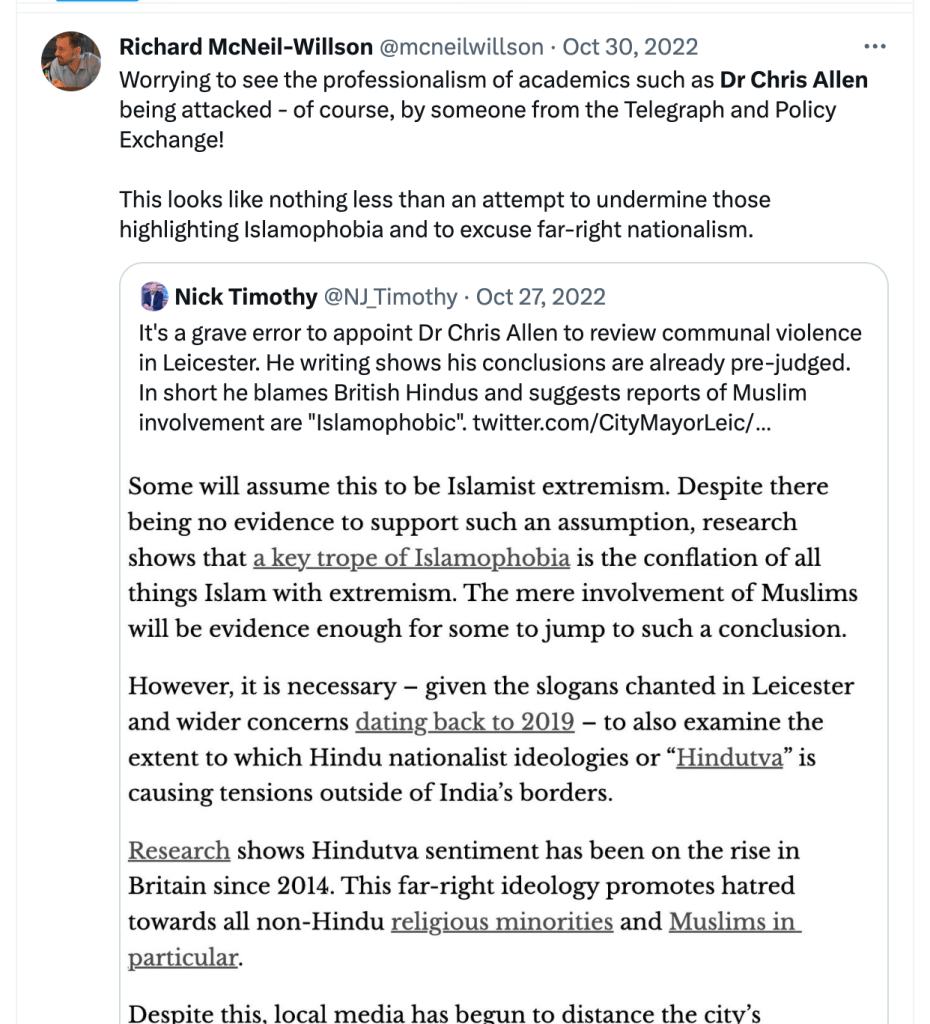The height and width of the screenshot is (1024, 930).
Task: Click Nick Timothy's display name
Action: click(x=245, y=297)
